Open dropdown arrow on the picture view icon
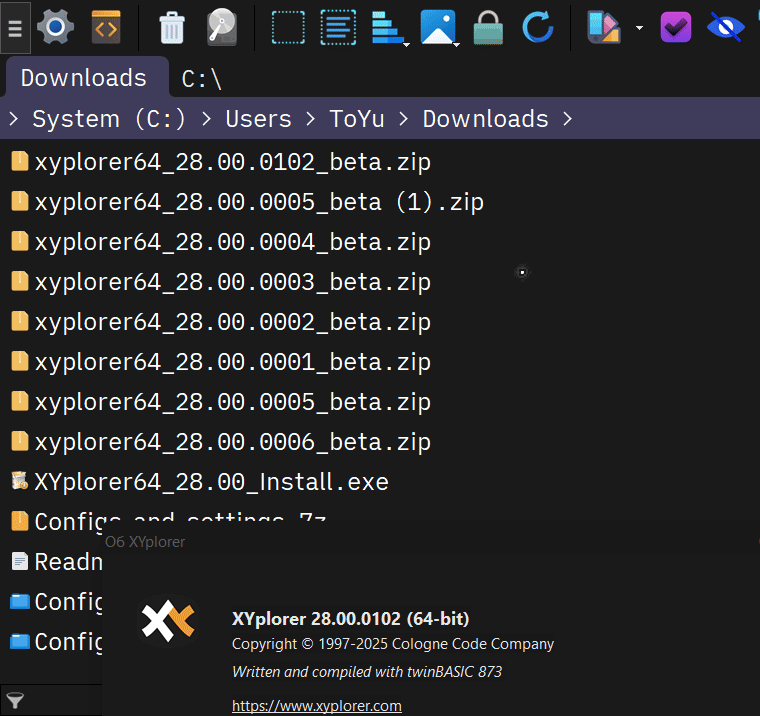The image size is (760, 716). 456,45
